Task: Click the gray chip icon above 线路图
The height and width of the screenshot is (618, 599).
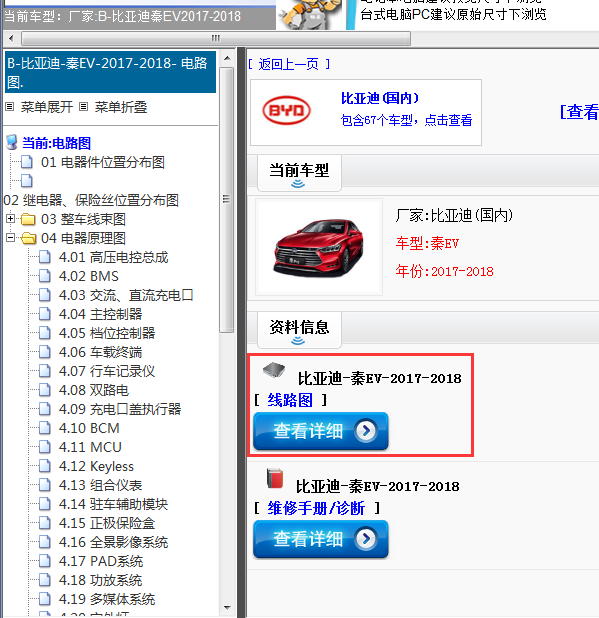Action: coord(274,370)
